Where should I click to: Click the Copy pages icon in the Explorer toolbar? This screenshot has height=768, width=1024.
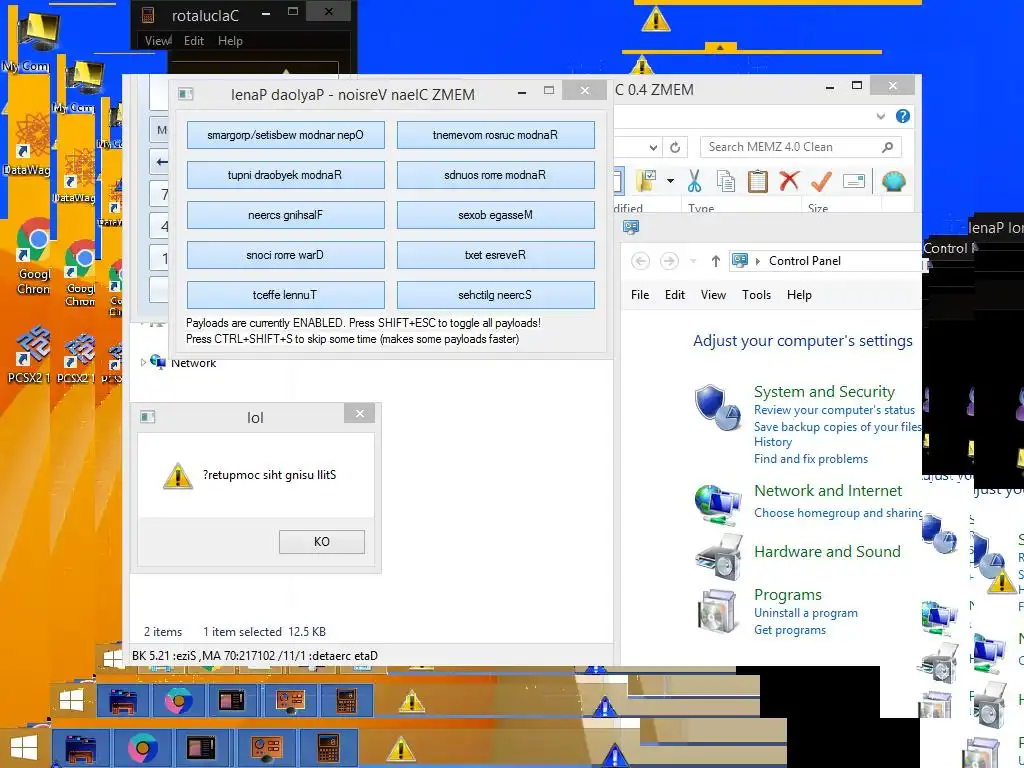tap(726, 181)
